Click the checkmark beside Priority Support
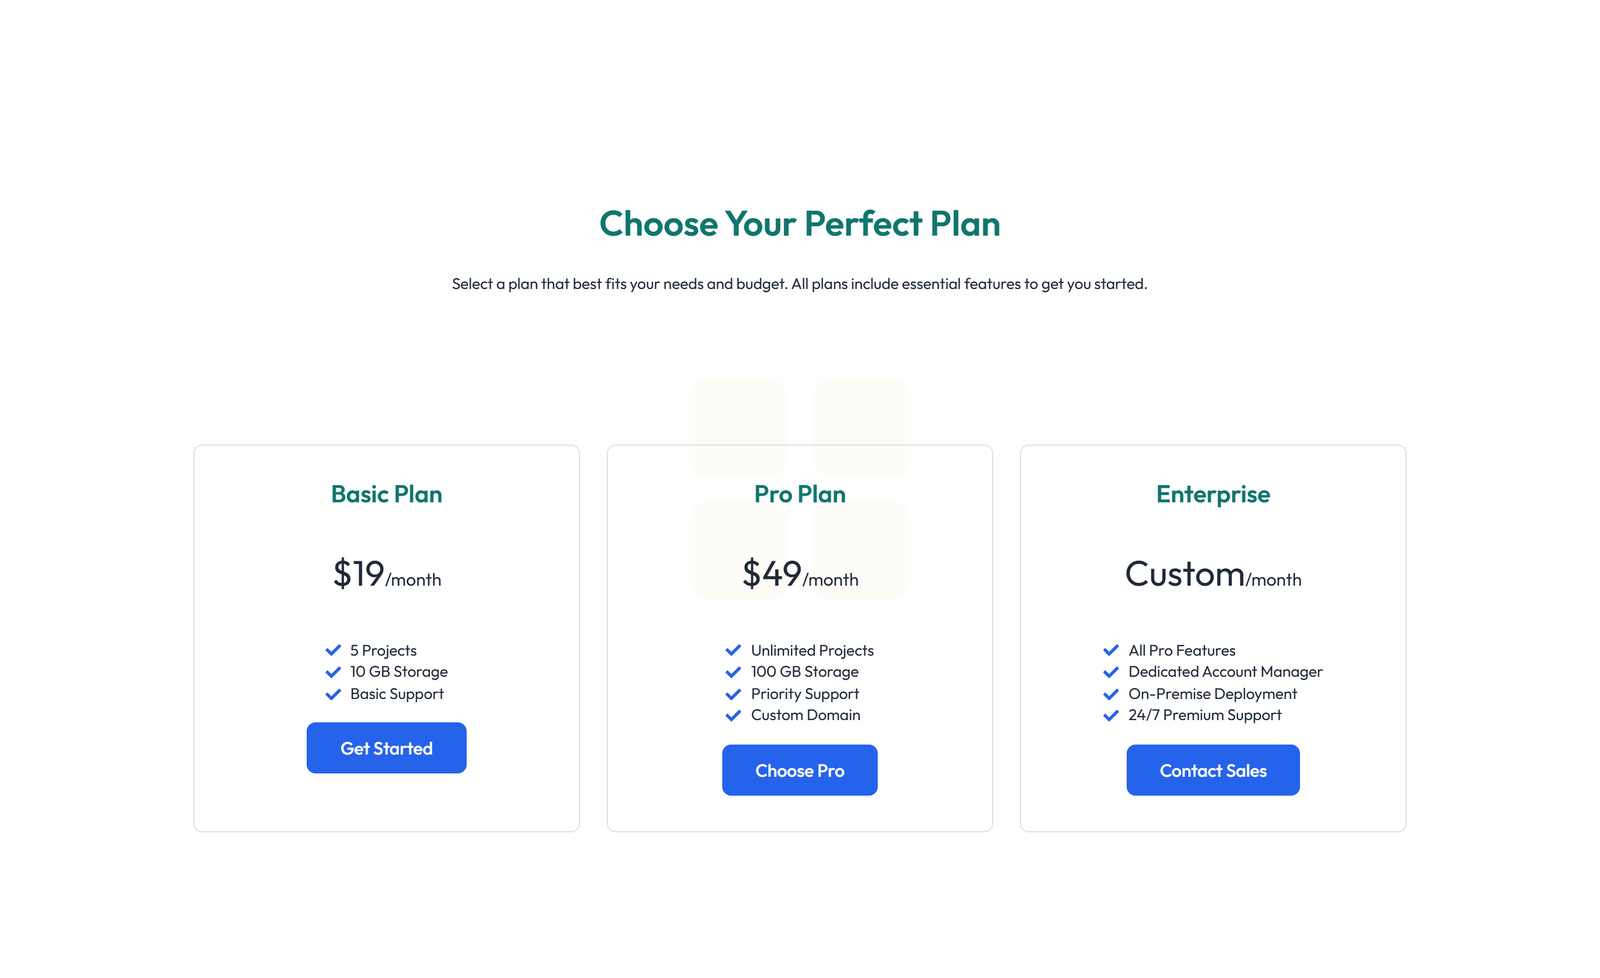 coord(733,693)
